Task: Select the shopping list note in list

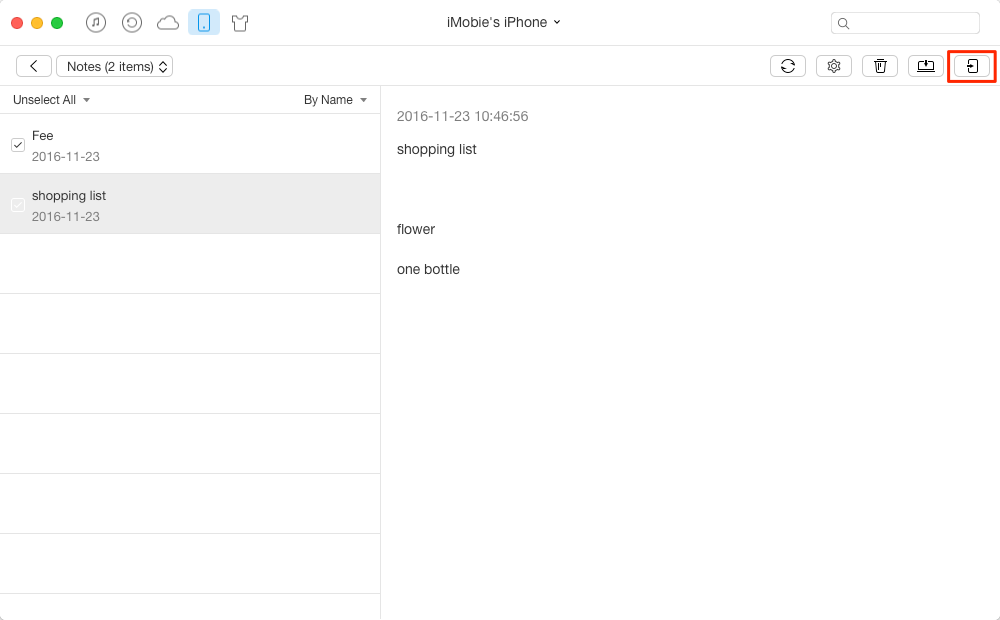Action: (x=190, y=204)
